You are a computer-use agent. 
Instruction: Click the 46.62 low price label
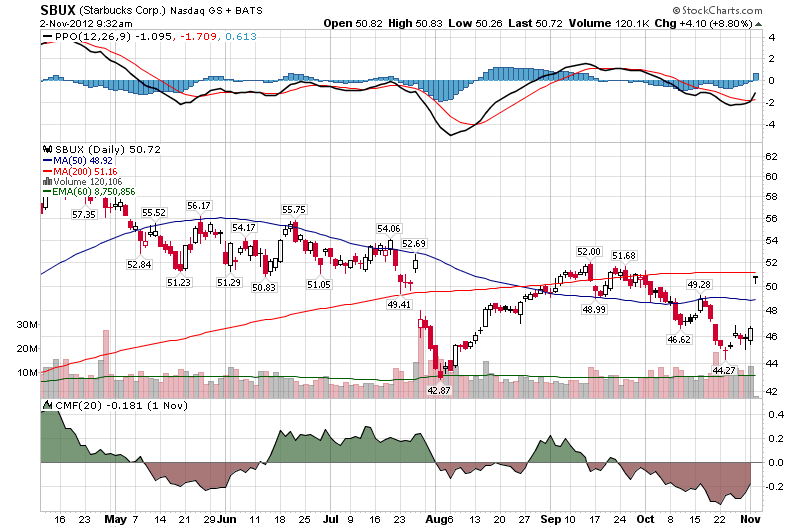tap(679, 339)
